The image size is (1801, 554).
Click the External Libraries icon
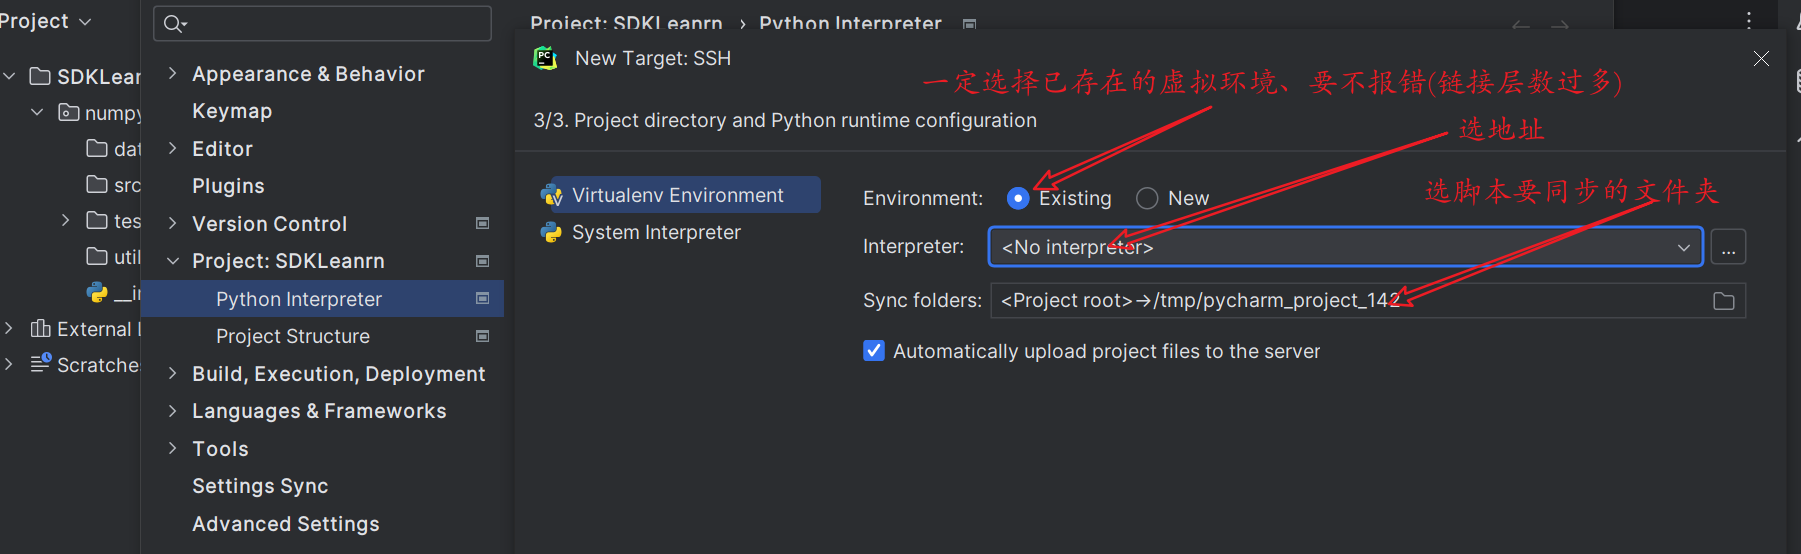click(x=41, y=328)
